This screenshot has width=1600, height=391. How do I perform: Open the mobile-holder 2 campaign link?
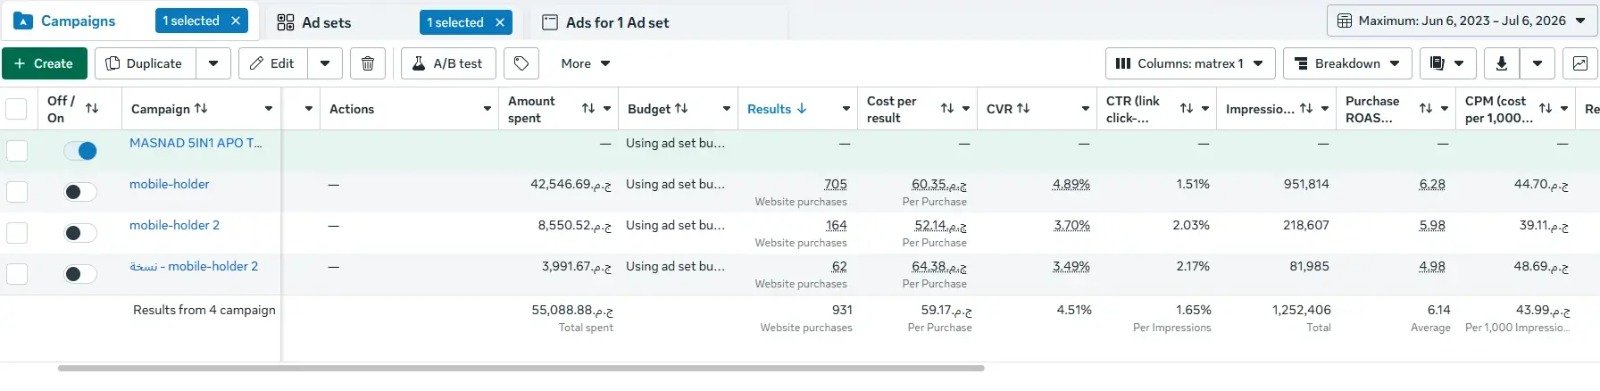pyautogui.click(x=174, y=225)
